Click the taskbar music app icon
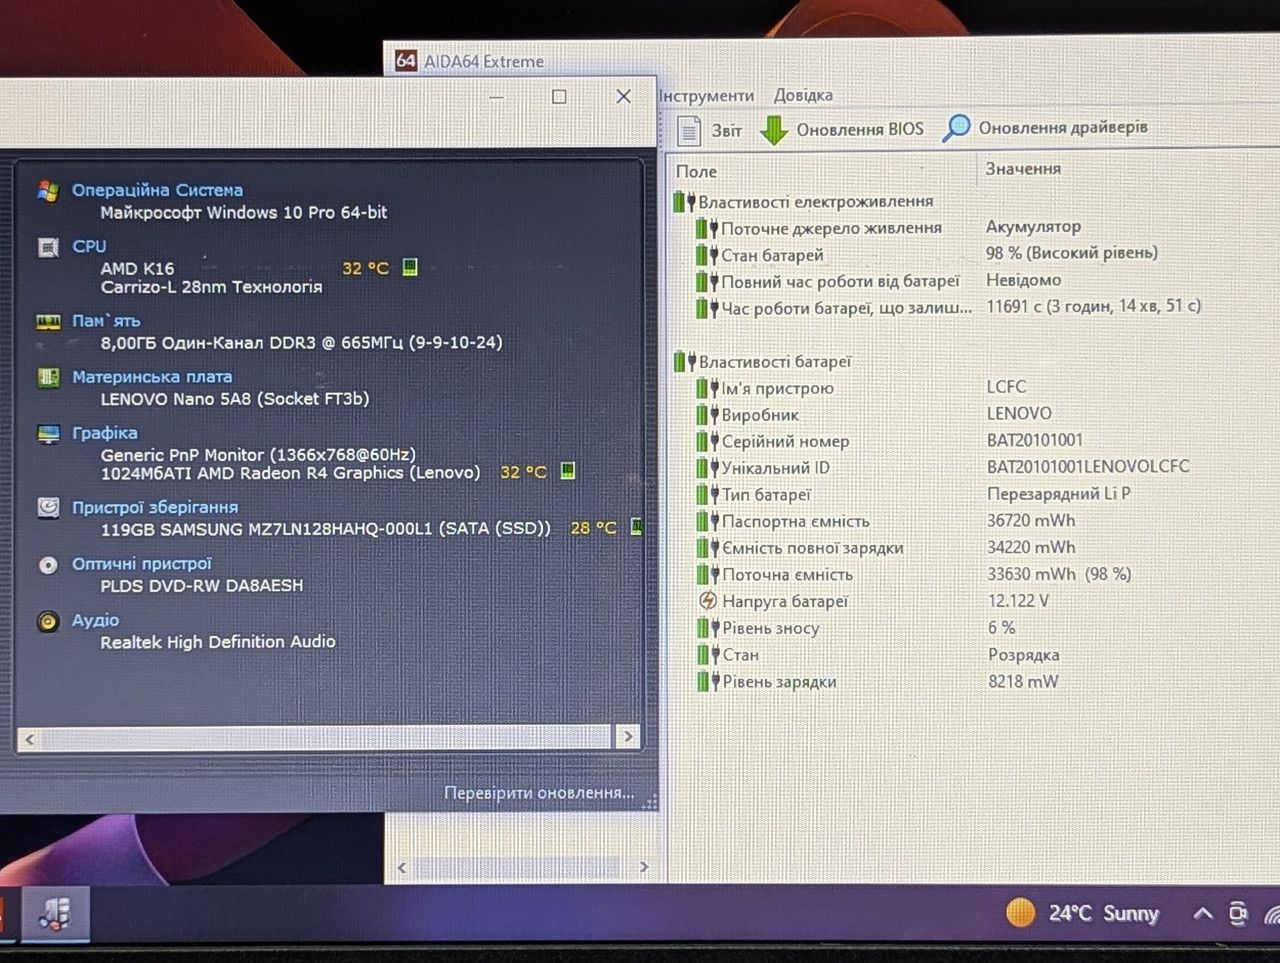 [55, 913]
